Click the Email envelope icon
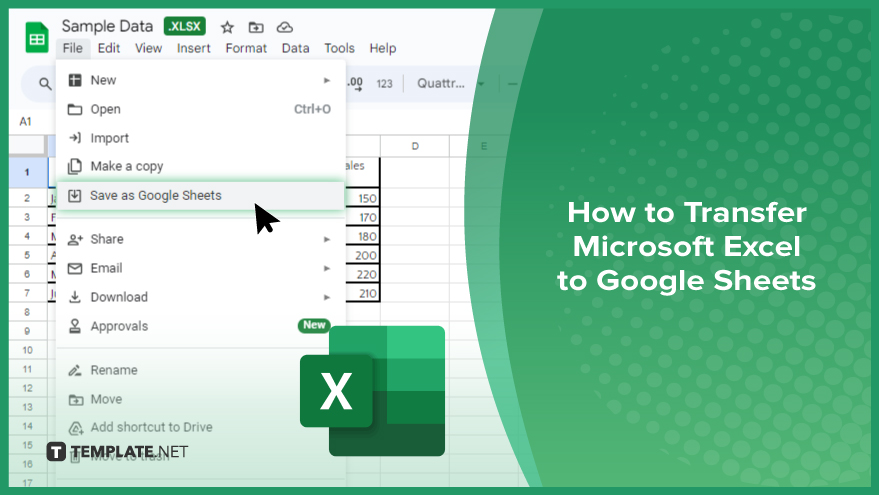Screen dimensions: 879x495 point(75,269)
